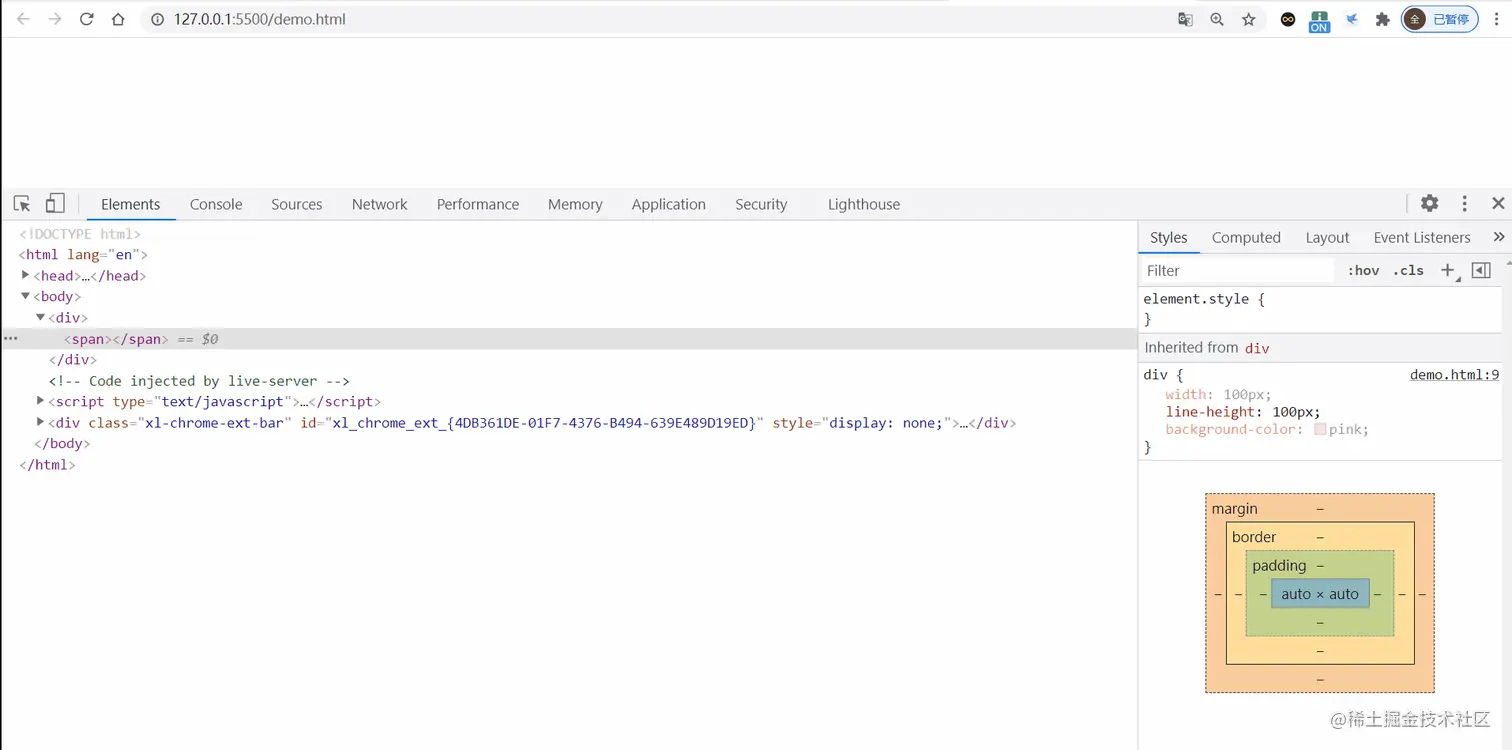The width and height of the screenshot is (1512, 750).
Task: Go to the browser home icon
Action: tap(118, 19)
